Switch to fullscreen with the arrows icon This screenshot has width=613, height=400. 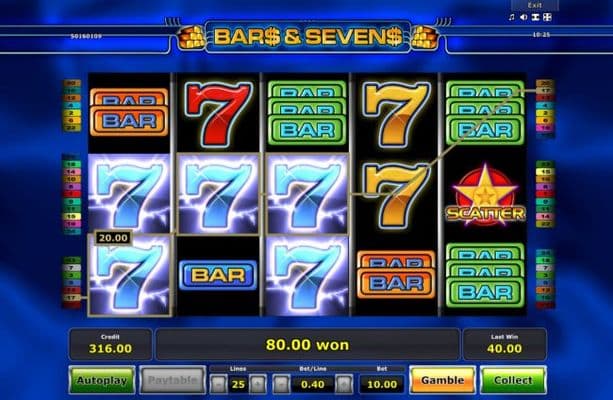coord(547,17)
